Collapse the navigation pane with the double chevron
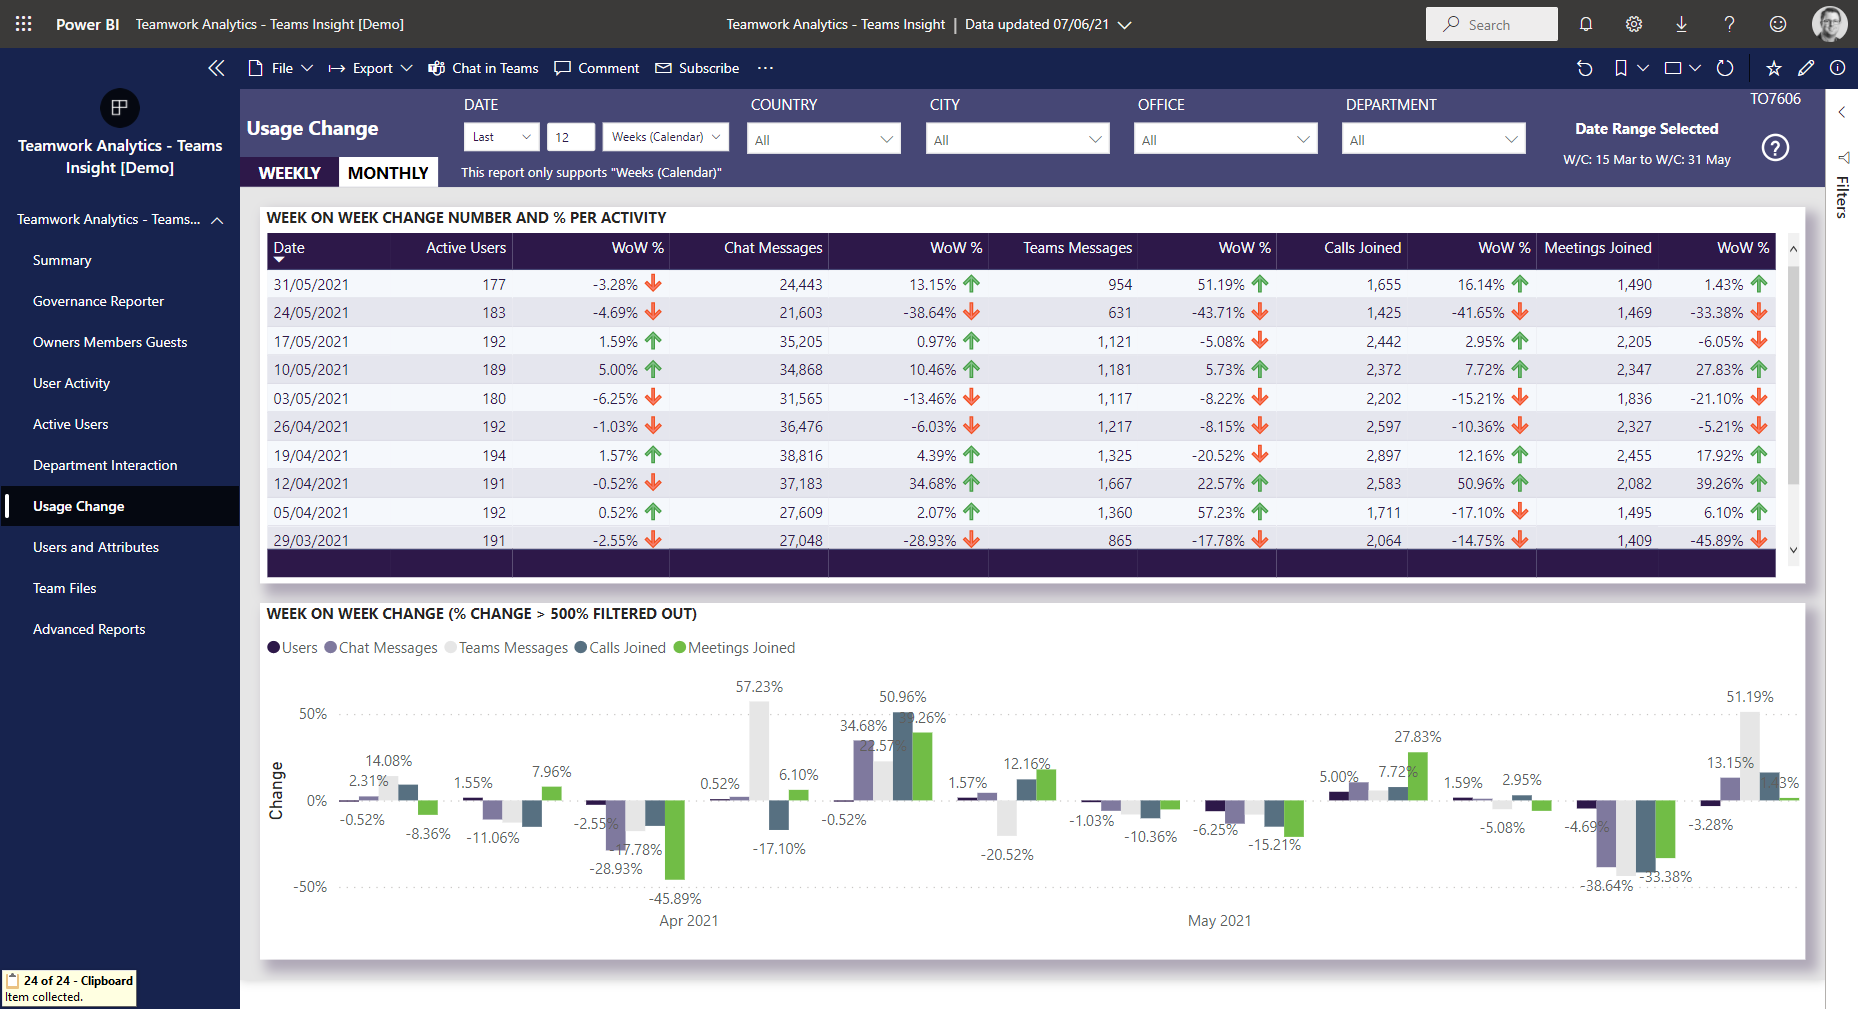This screenshot has width=1858, height=1009. 216,68
